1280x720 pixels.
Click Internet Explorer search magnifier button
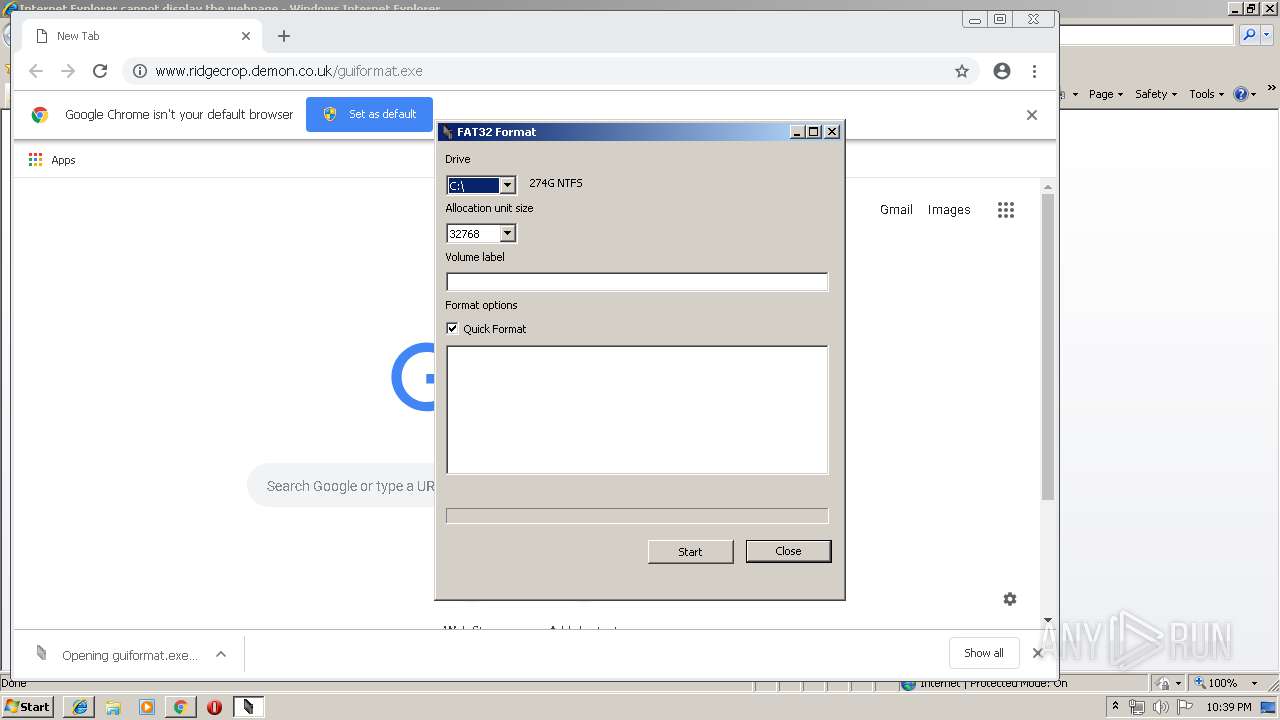[x=1249, y=35]
